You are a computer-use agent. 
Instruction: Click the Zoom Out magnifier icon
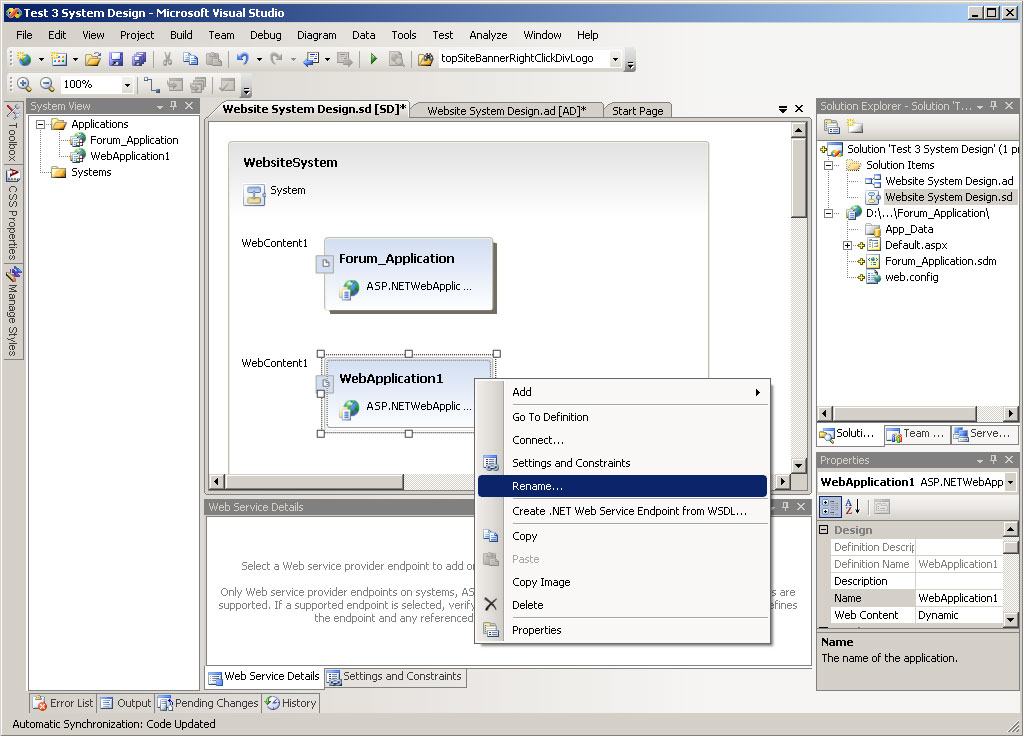pyautogui.click(x=47, y=84)
